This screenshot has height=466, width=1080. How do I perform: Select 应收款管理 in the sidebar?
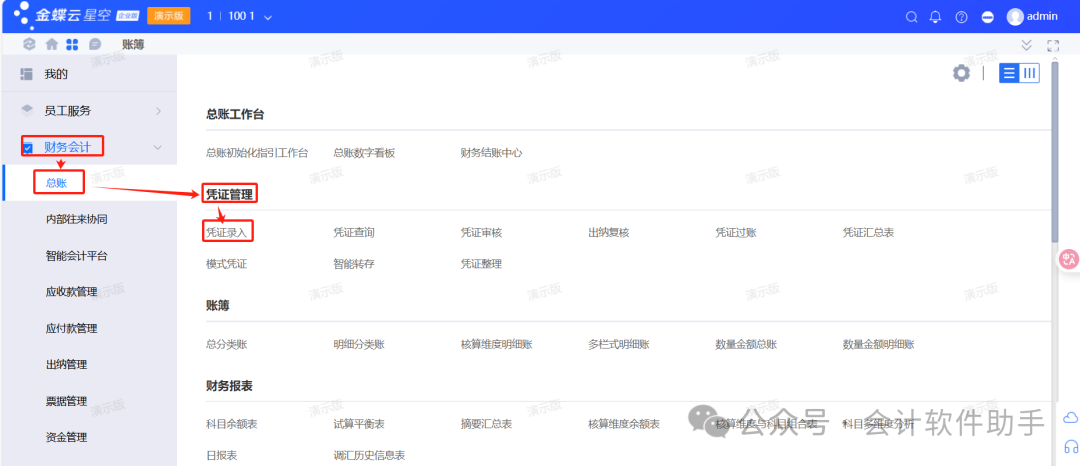point(72,292)
